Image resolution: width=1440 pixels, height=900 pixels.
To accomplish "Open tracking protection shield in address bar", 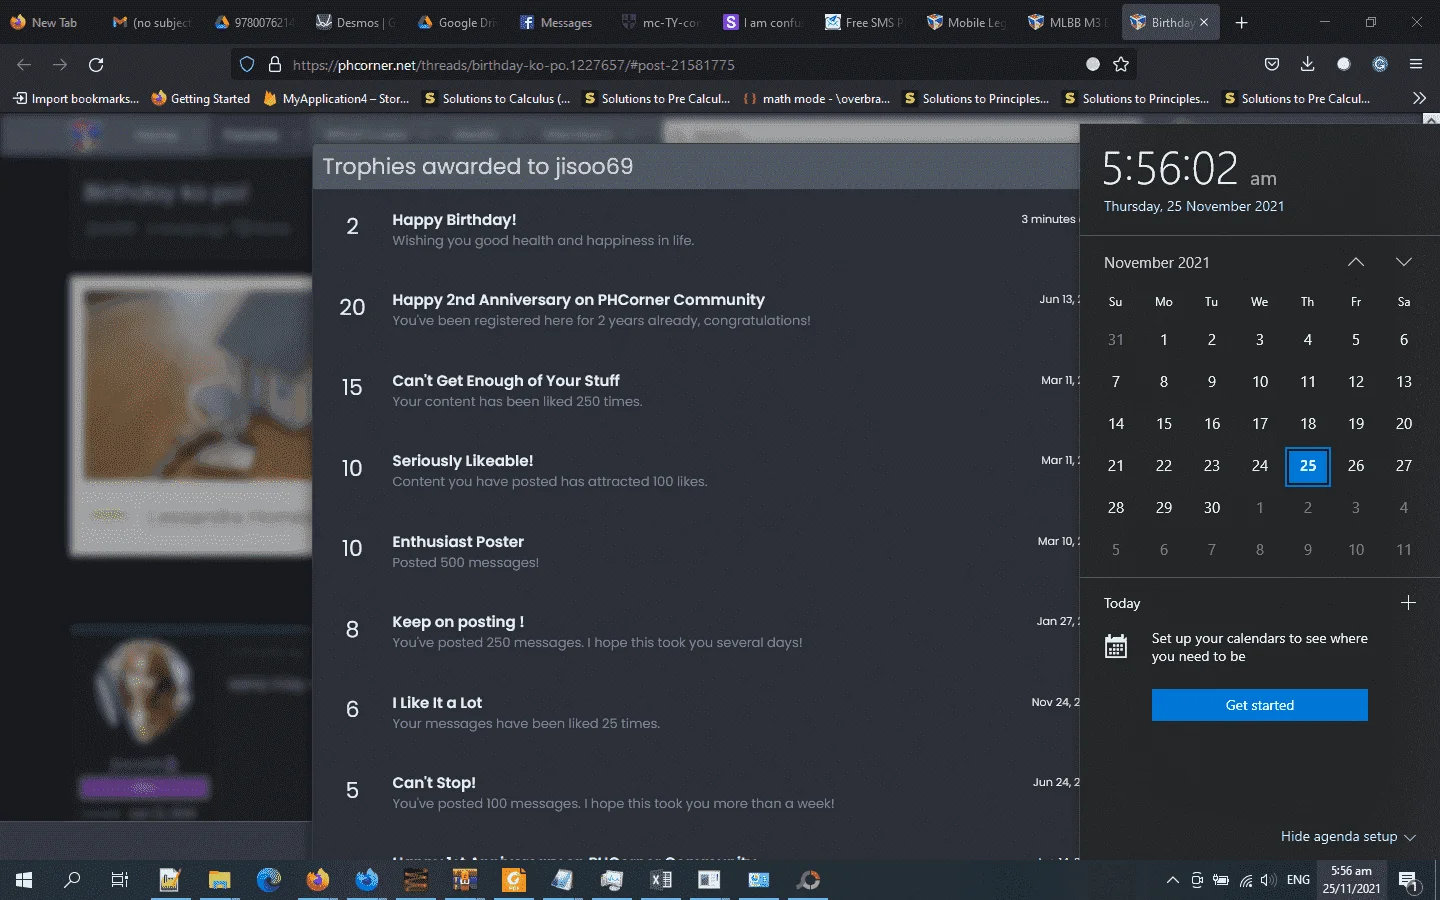I will coord(247,64).
